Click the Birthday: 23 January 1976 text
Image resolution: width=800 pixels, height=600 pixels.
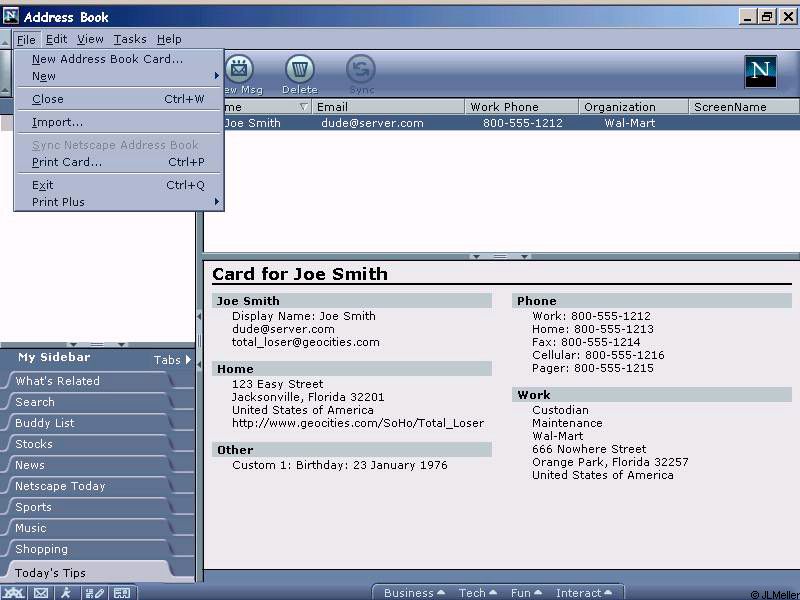(x=371, y=465)
